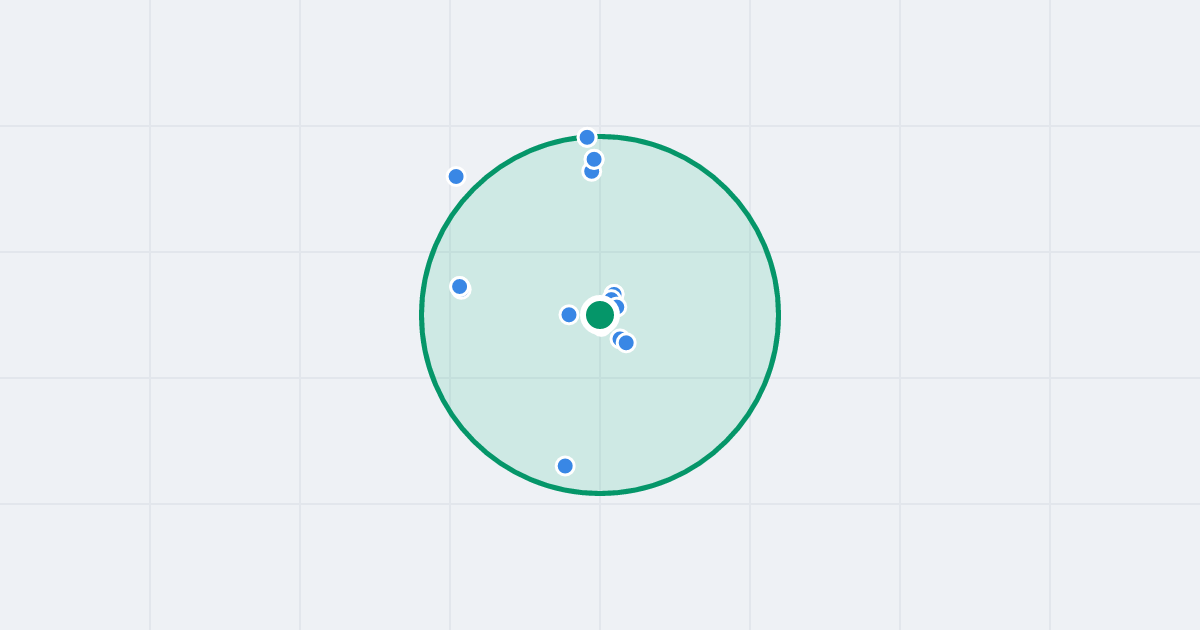This screenshot has width=1200, height=630.
Task: Select the upper of two overlapping blue points near the top
Action: (594, 159)
